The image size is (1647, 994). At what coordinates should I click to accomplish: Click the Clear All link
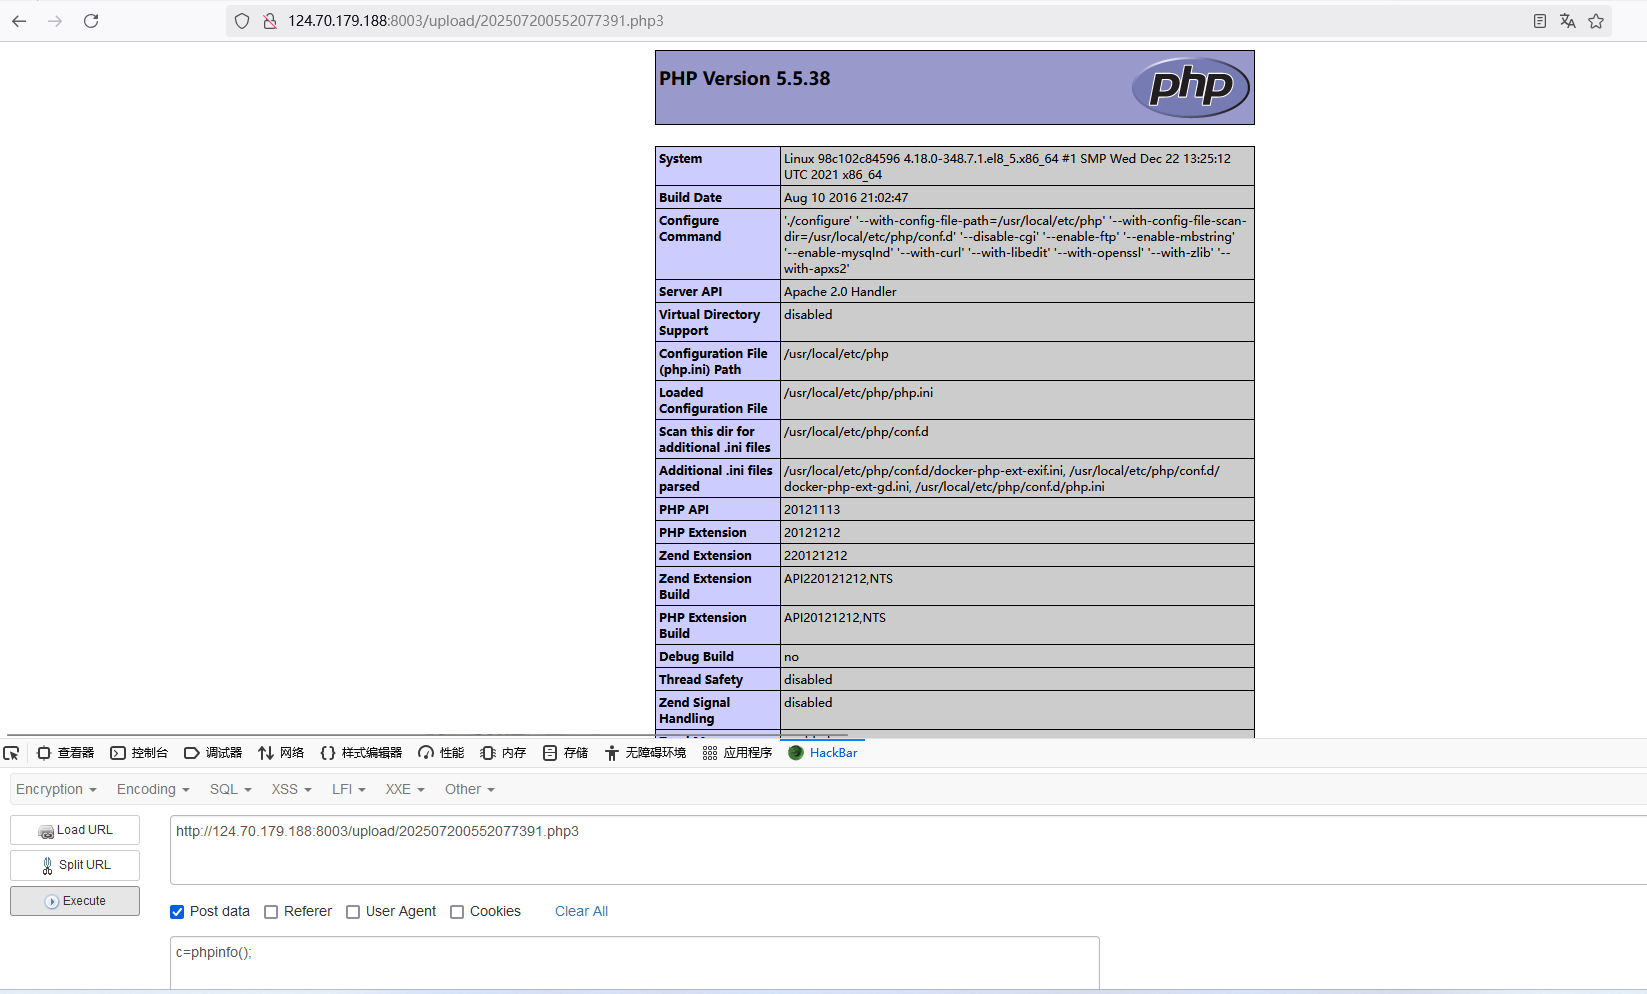click(581, 911)
